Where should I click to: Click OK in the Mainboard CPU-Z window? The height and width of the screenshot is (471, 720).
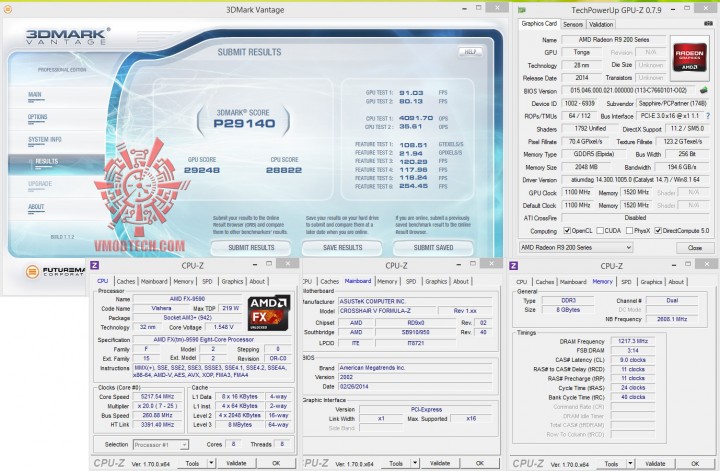pos(480,463)
